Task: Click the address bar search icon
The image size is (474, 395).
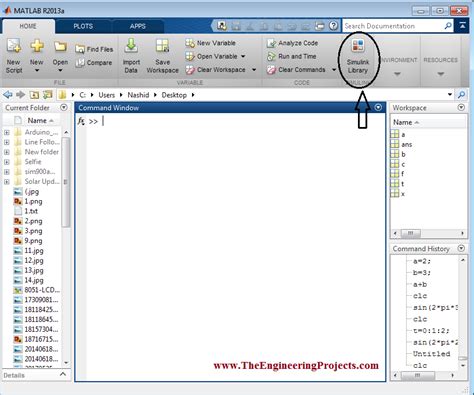Action: click(x=461, y=95)
